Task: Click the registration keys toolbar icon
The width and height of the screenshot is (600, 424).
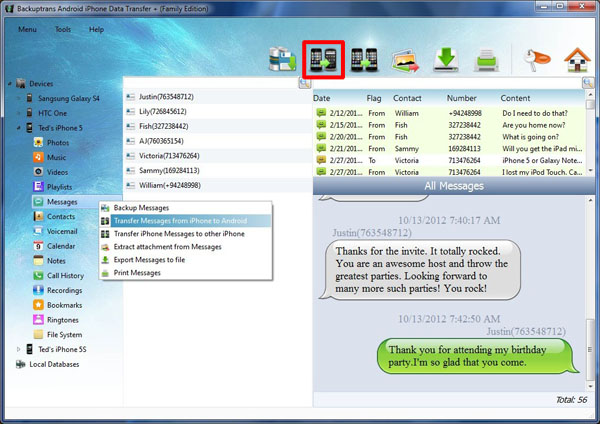Action: coord(536,60)
